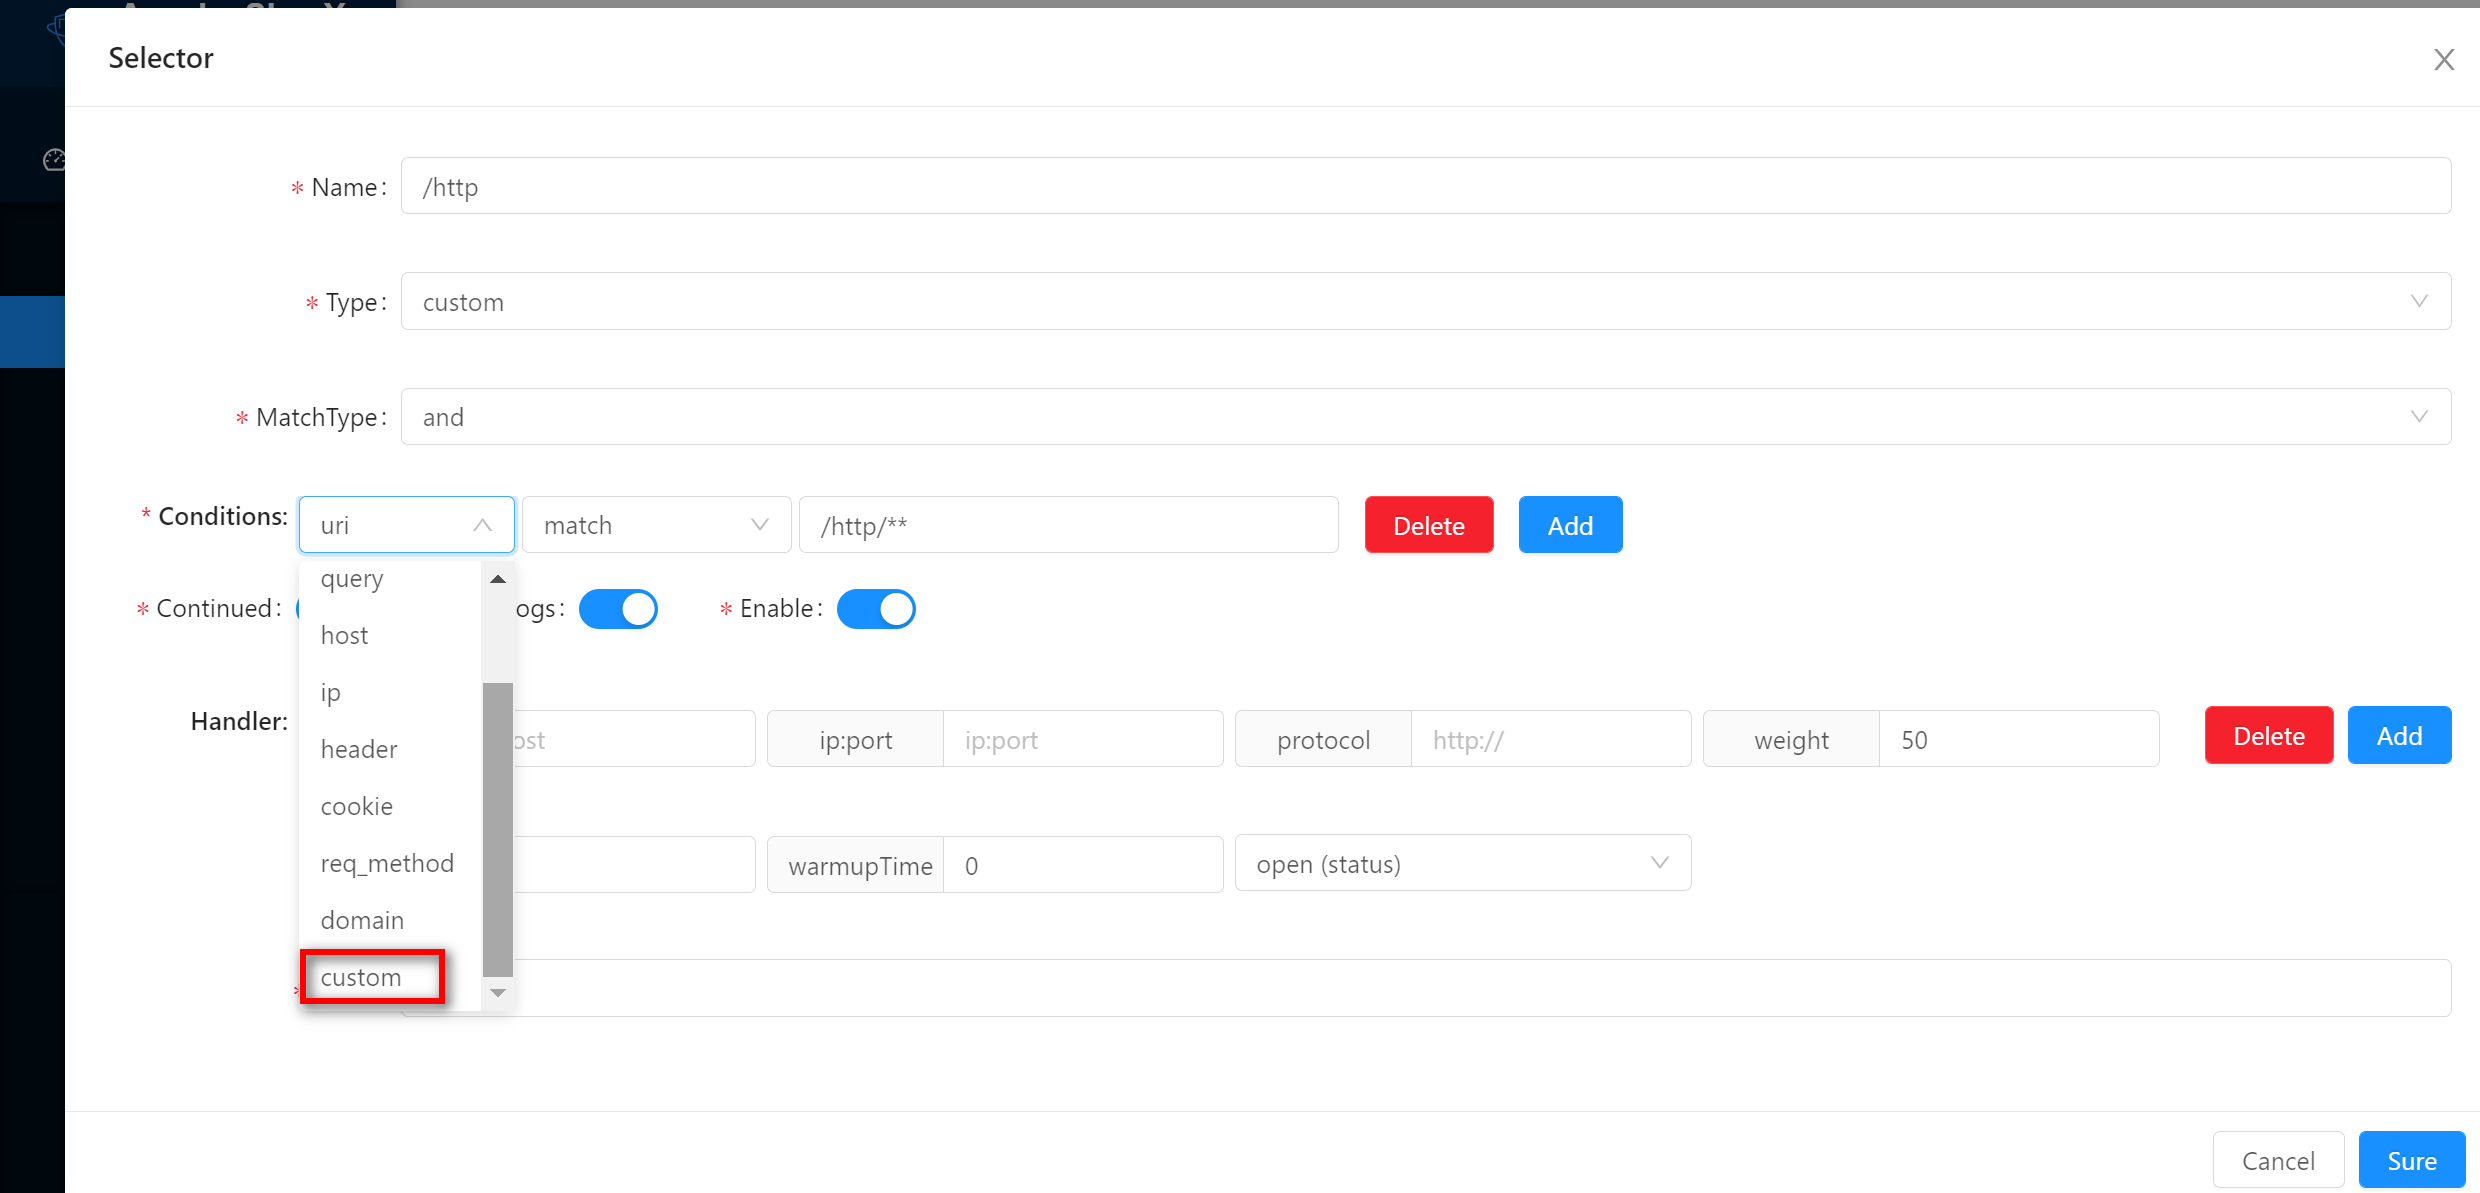Choose header option in dropdown list

click(x=359, y=749)
